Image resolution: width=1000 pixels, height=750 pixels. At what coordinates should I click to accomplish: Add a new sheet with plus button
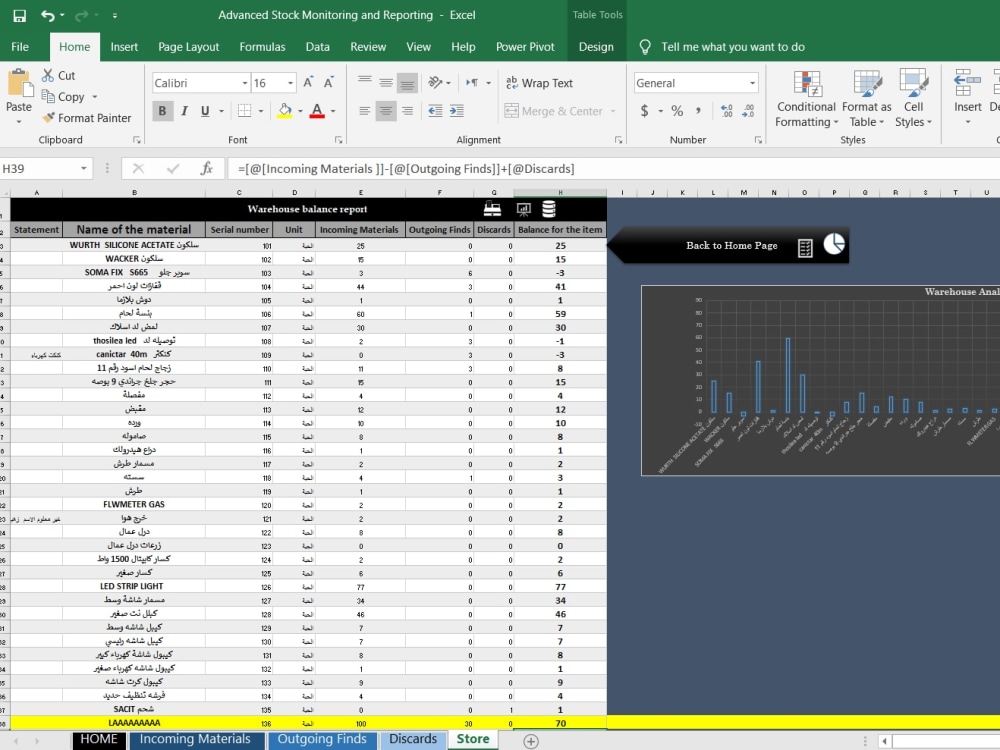click(531, 741)
